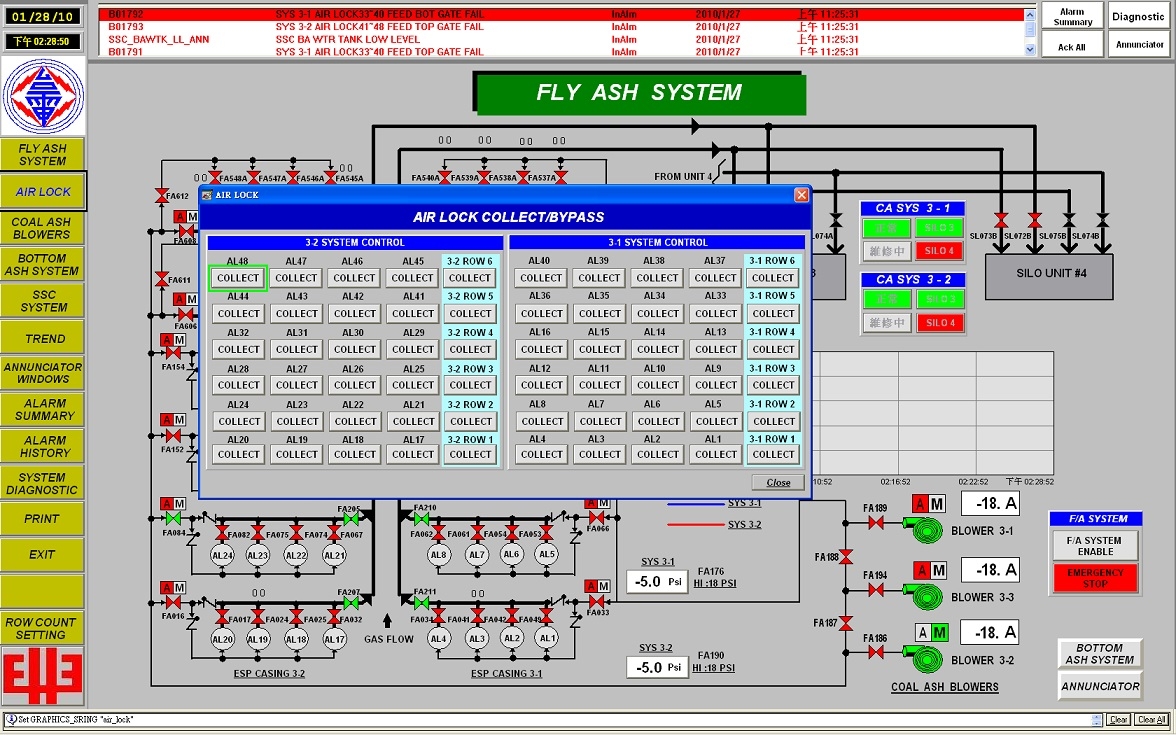The height and width of the screenshot is (735, 1176).
Task: Open Alarm Summary at top right
Action: 1072,16
